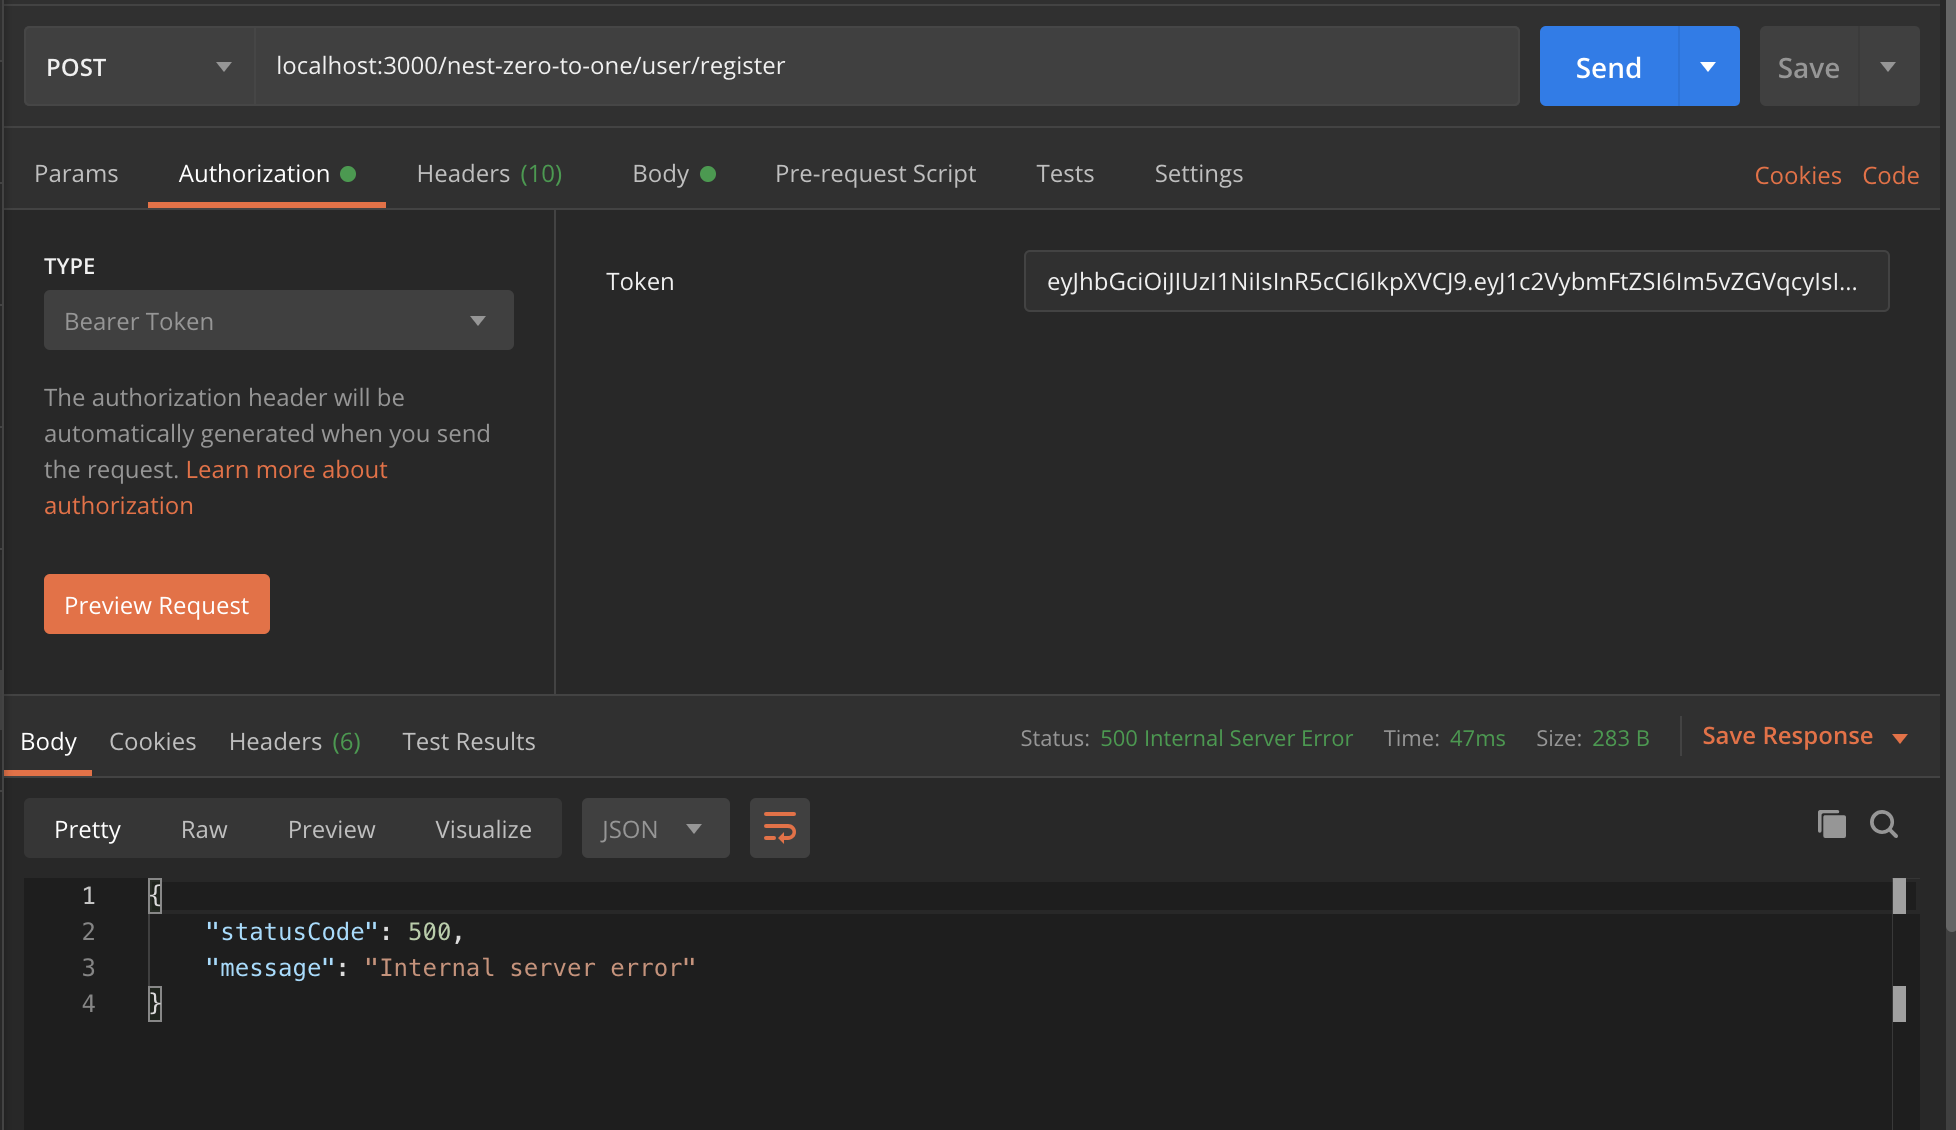Open the Cookies link at top right

[x=1797, y=176]
